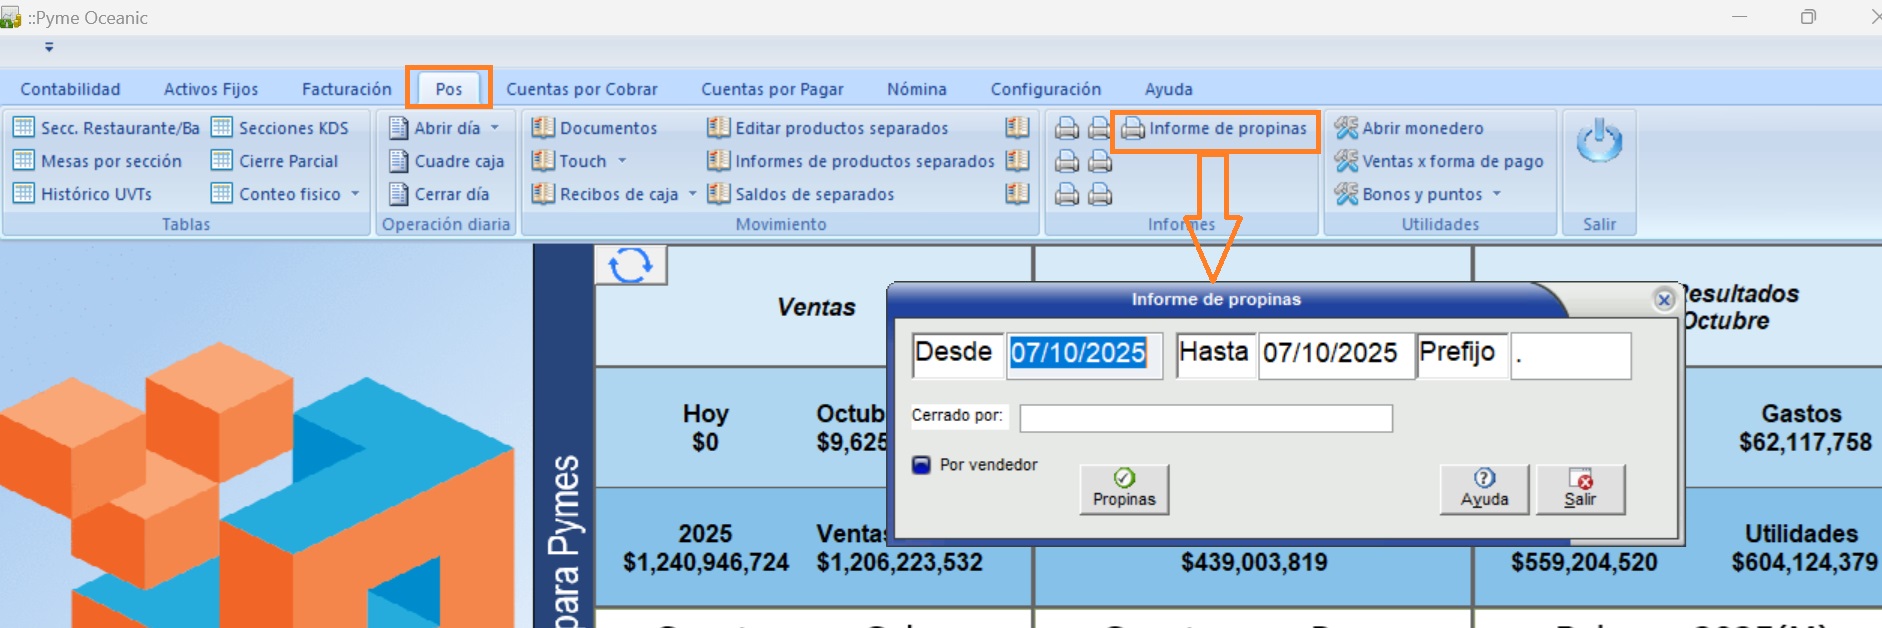This screenshot has height=628, width=1882.
Task: Expand the Abrir día dropdown arrow
Action: (495, 128)
